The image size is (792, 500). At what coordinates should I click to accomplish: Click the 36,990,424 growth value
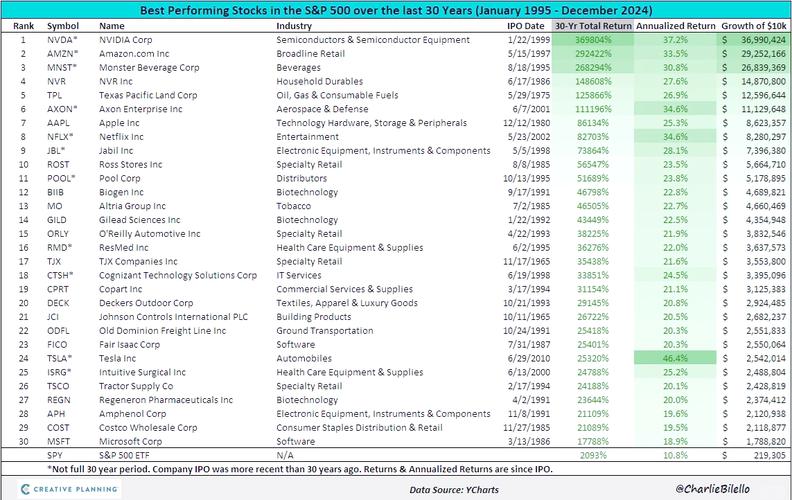(763, 39)
